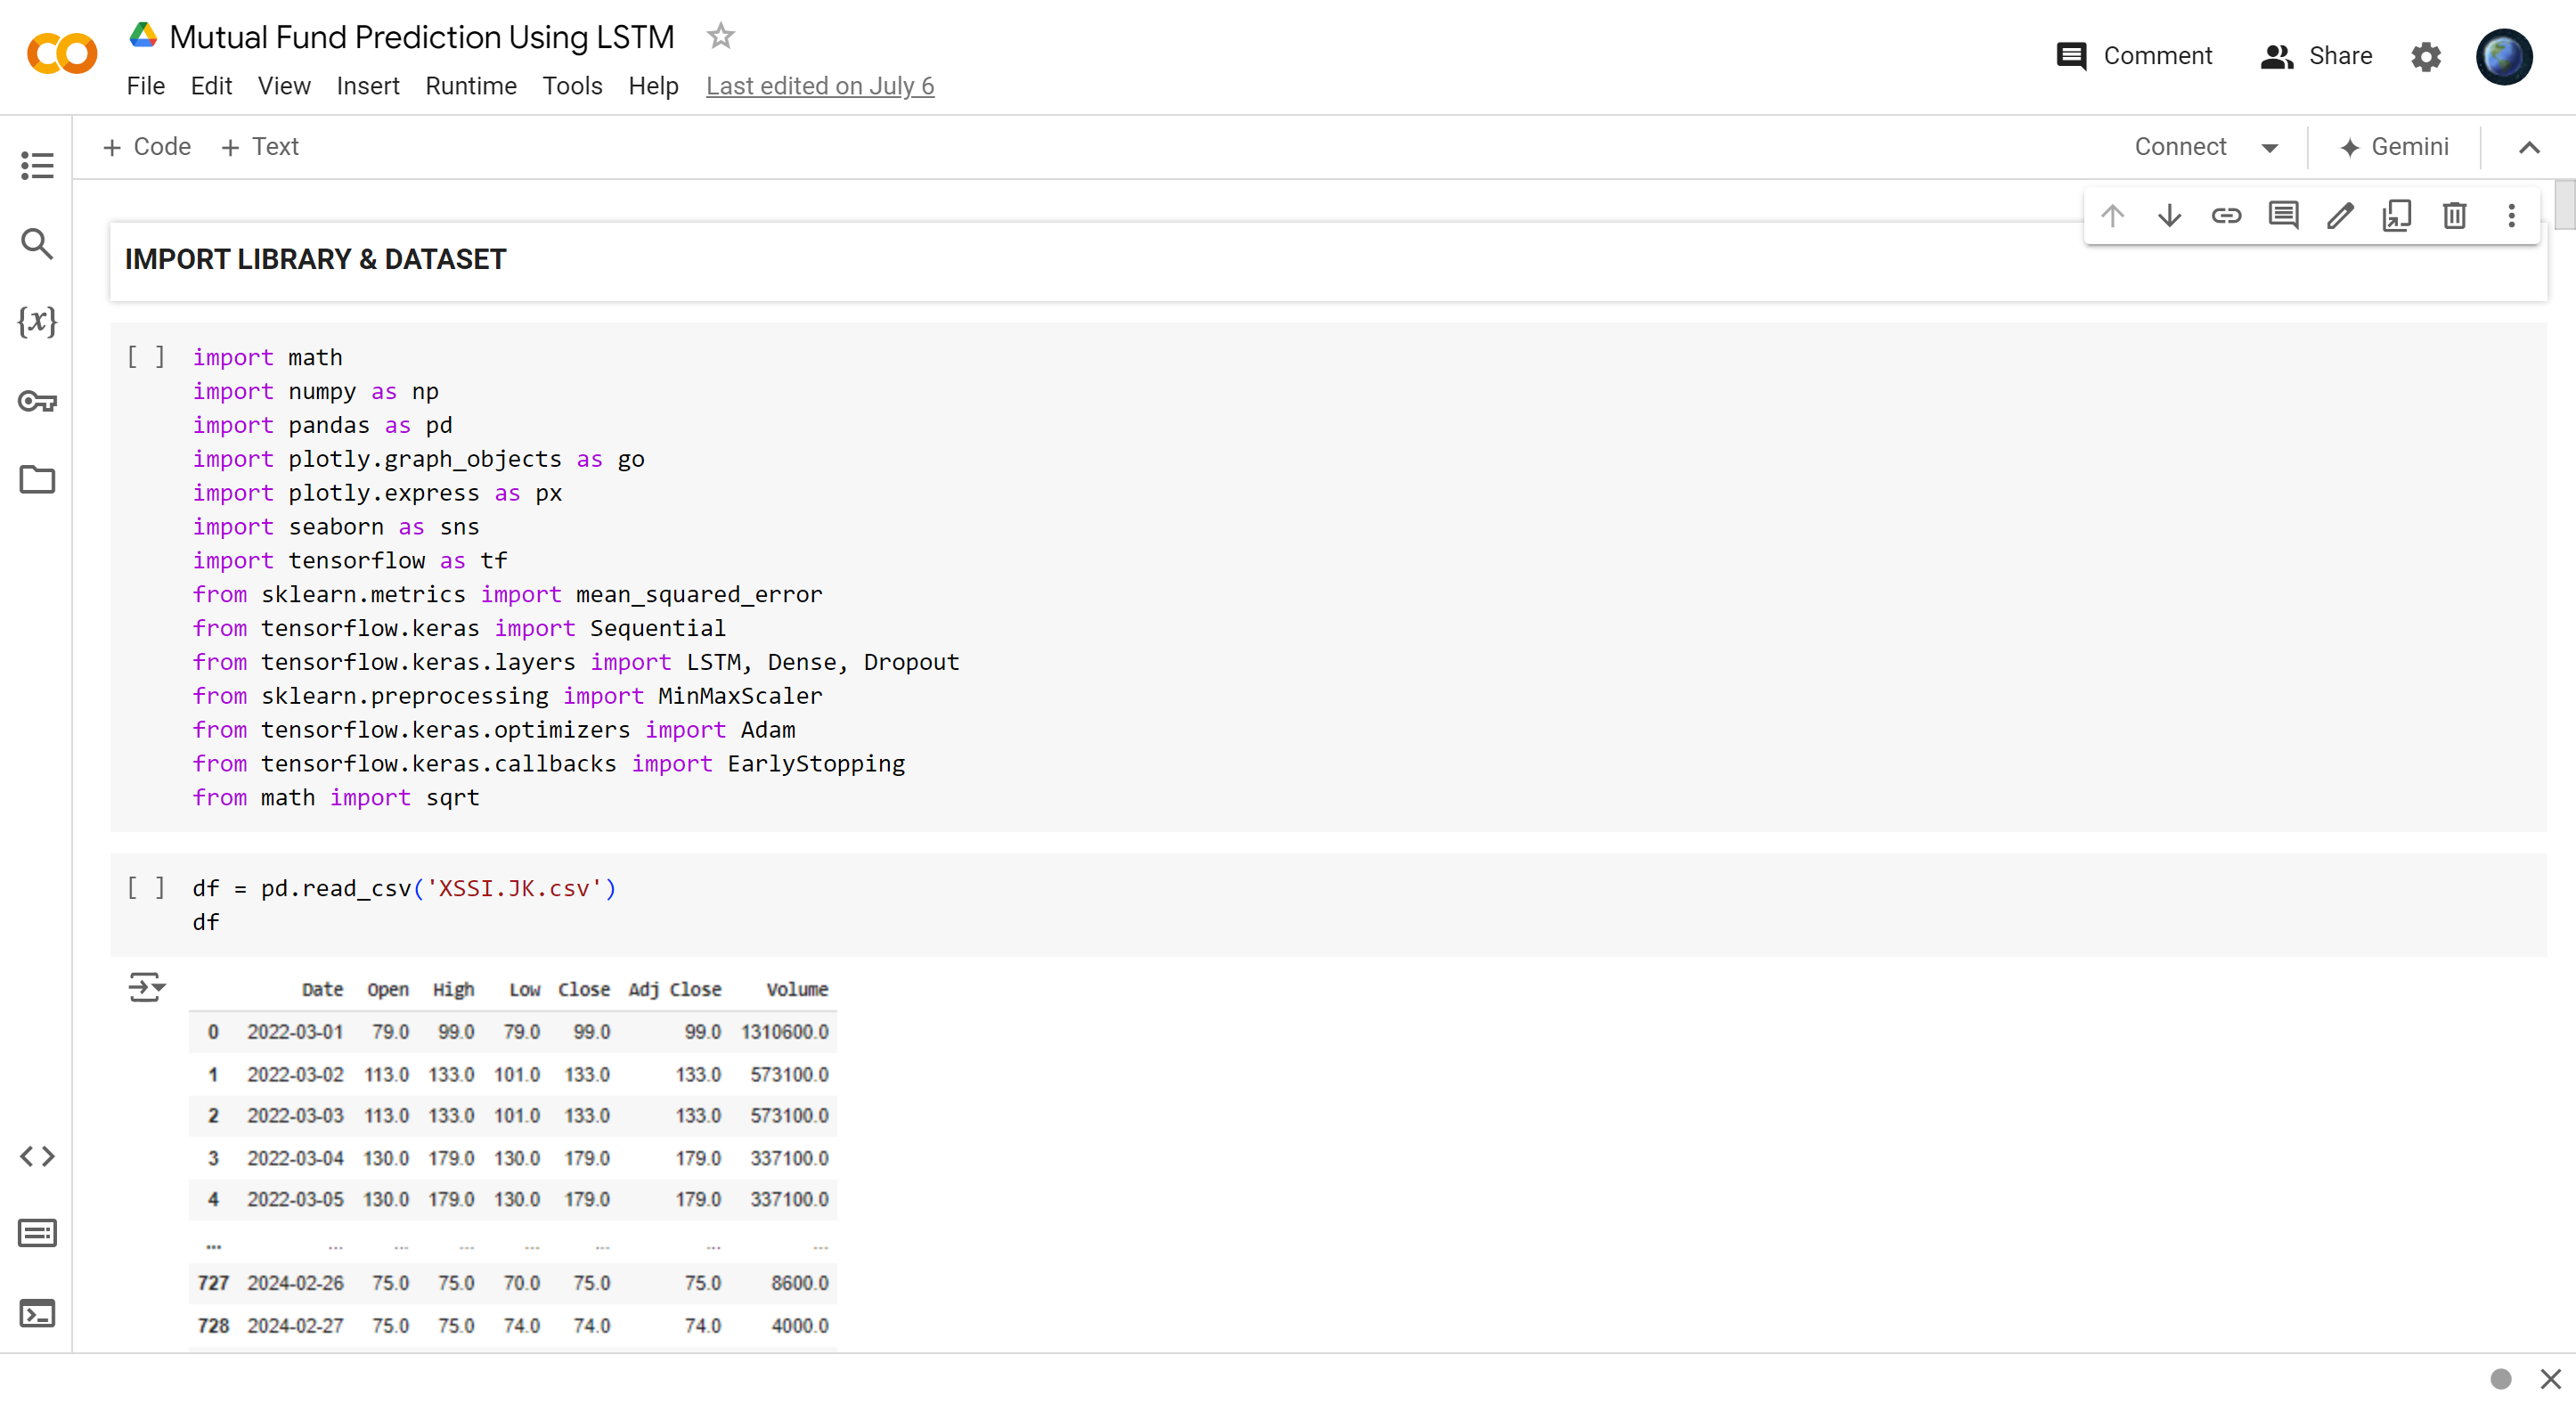The image size is (2576, 1404).
Task: Star the notebook
Action: point(720,37)
